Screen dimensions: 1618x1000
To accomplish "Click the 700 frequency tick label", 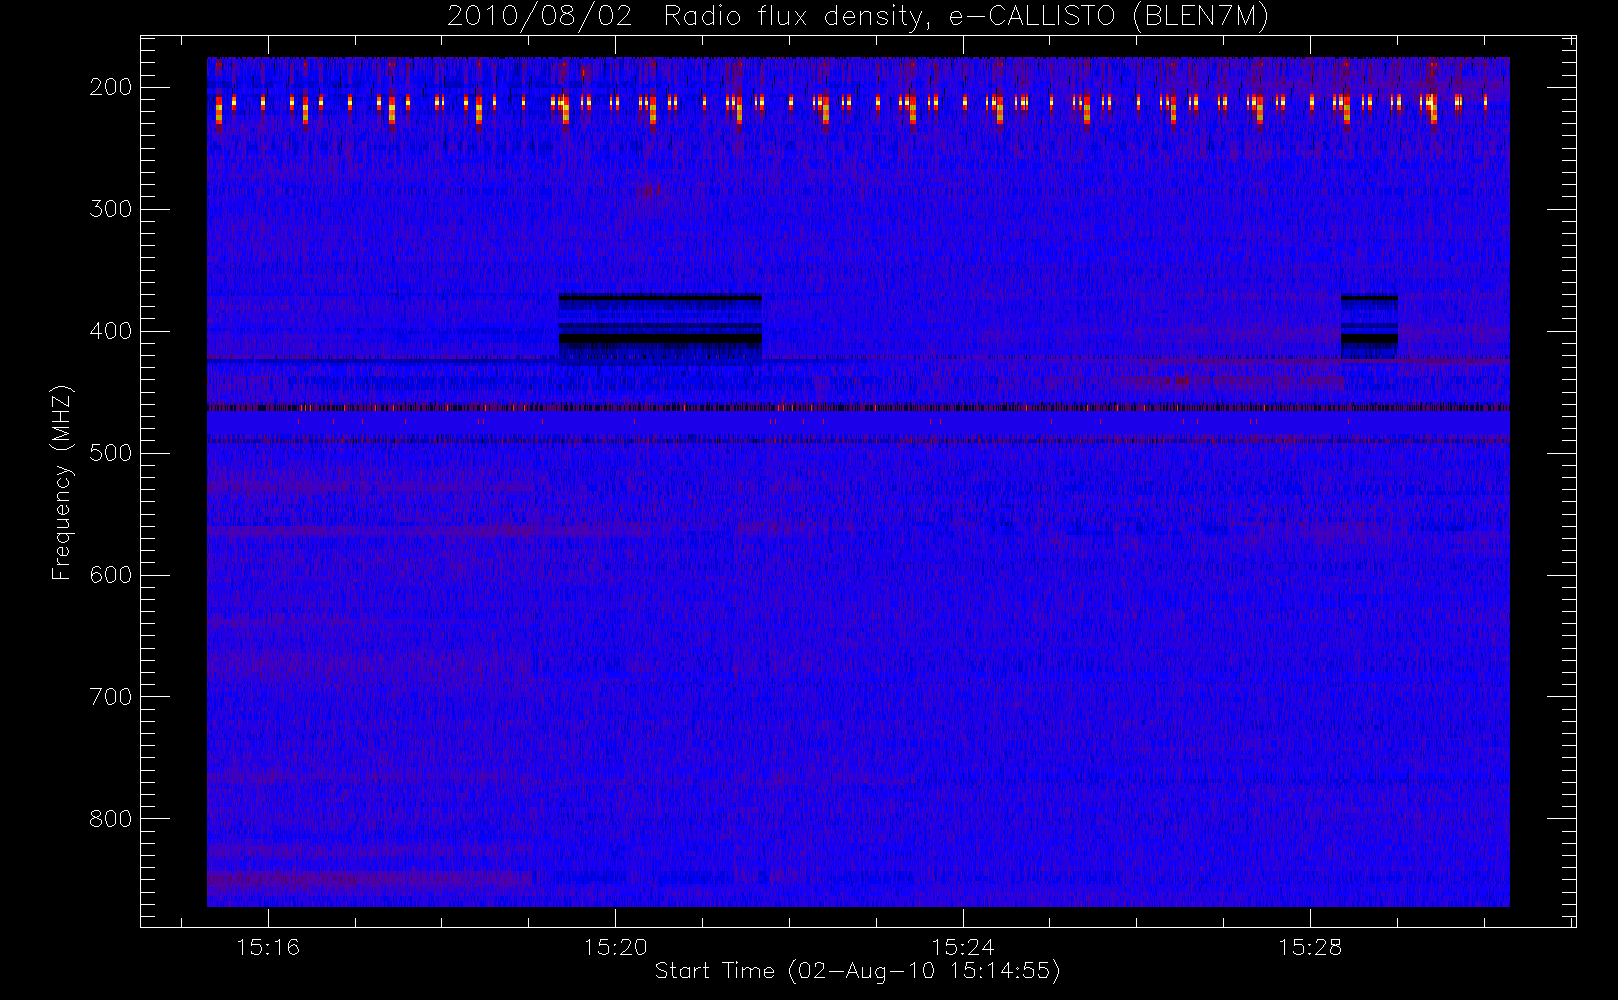I will click(x=111, y=697).
